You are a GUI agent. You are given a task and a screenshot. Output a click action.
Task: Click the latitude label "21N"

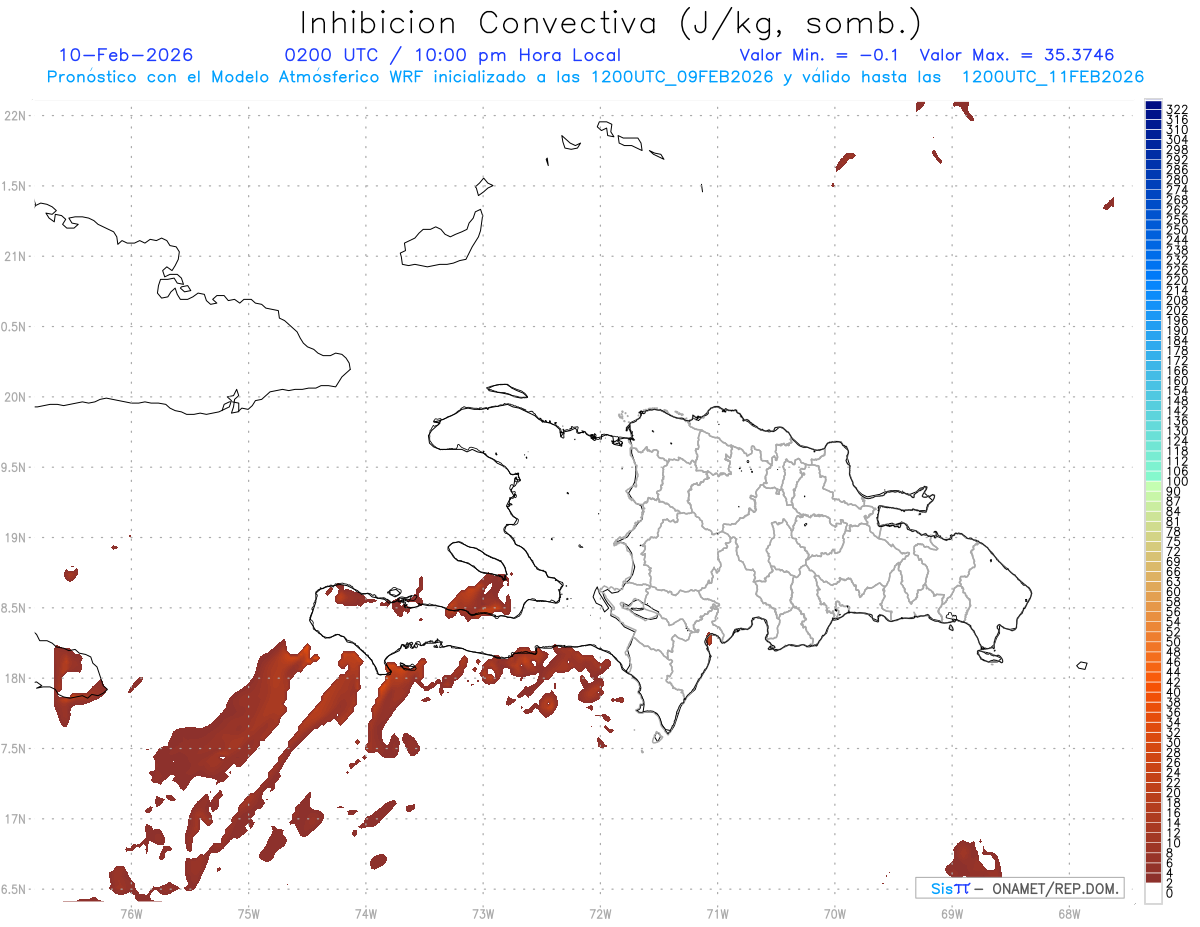pos(15,256)
